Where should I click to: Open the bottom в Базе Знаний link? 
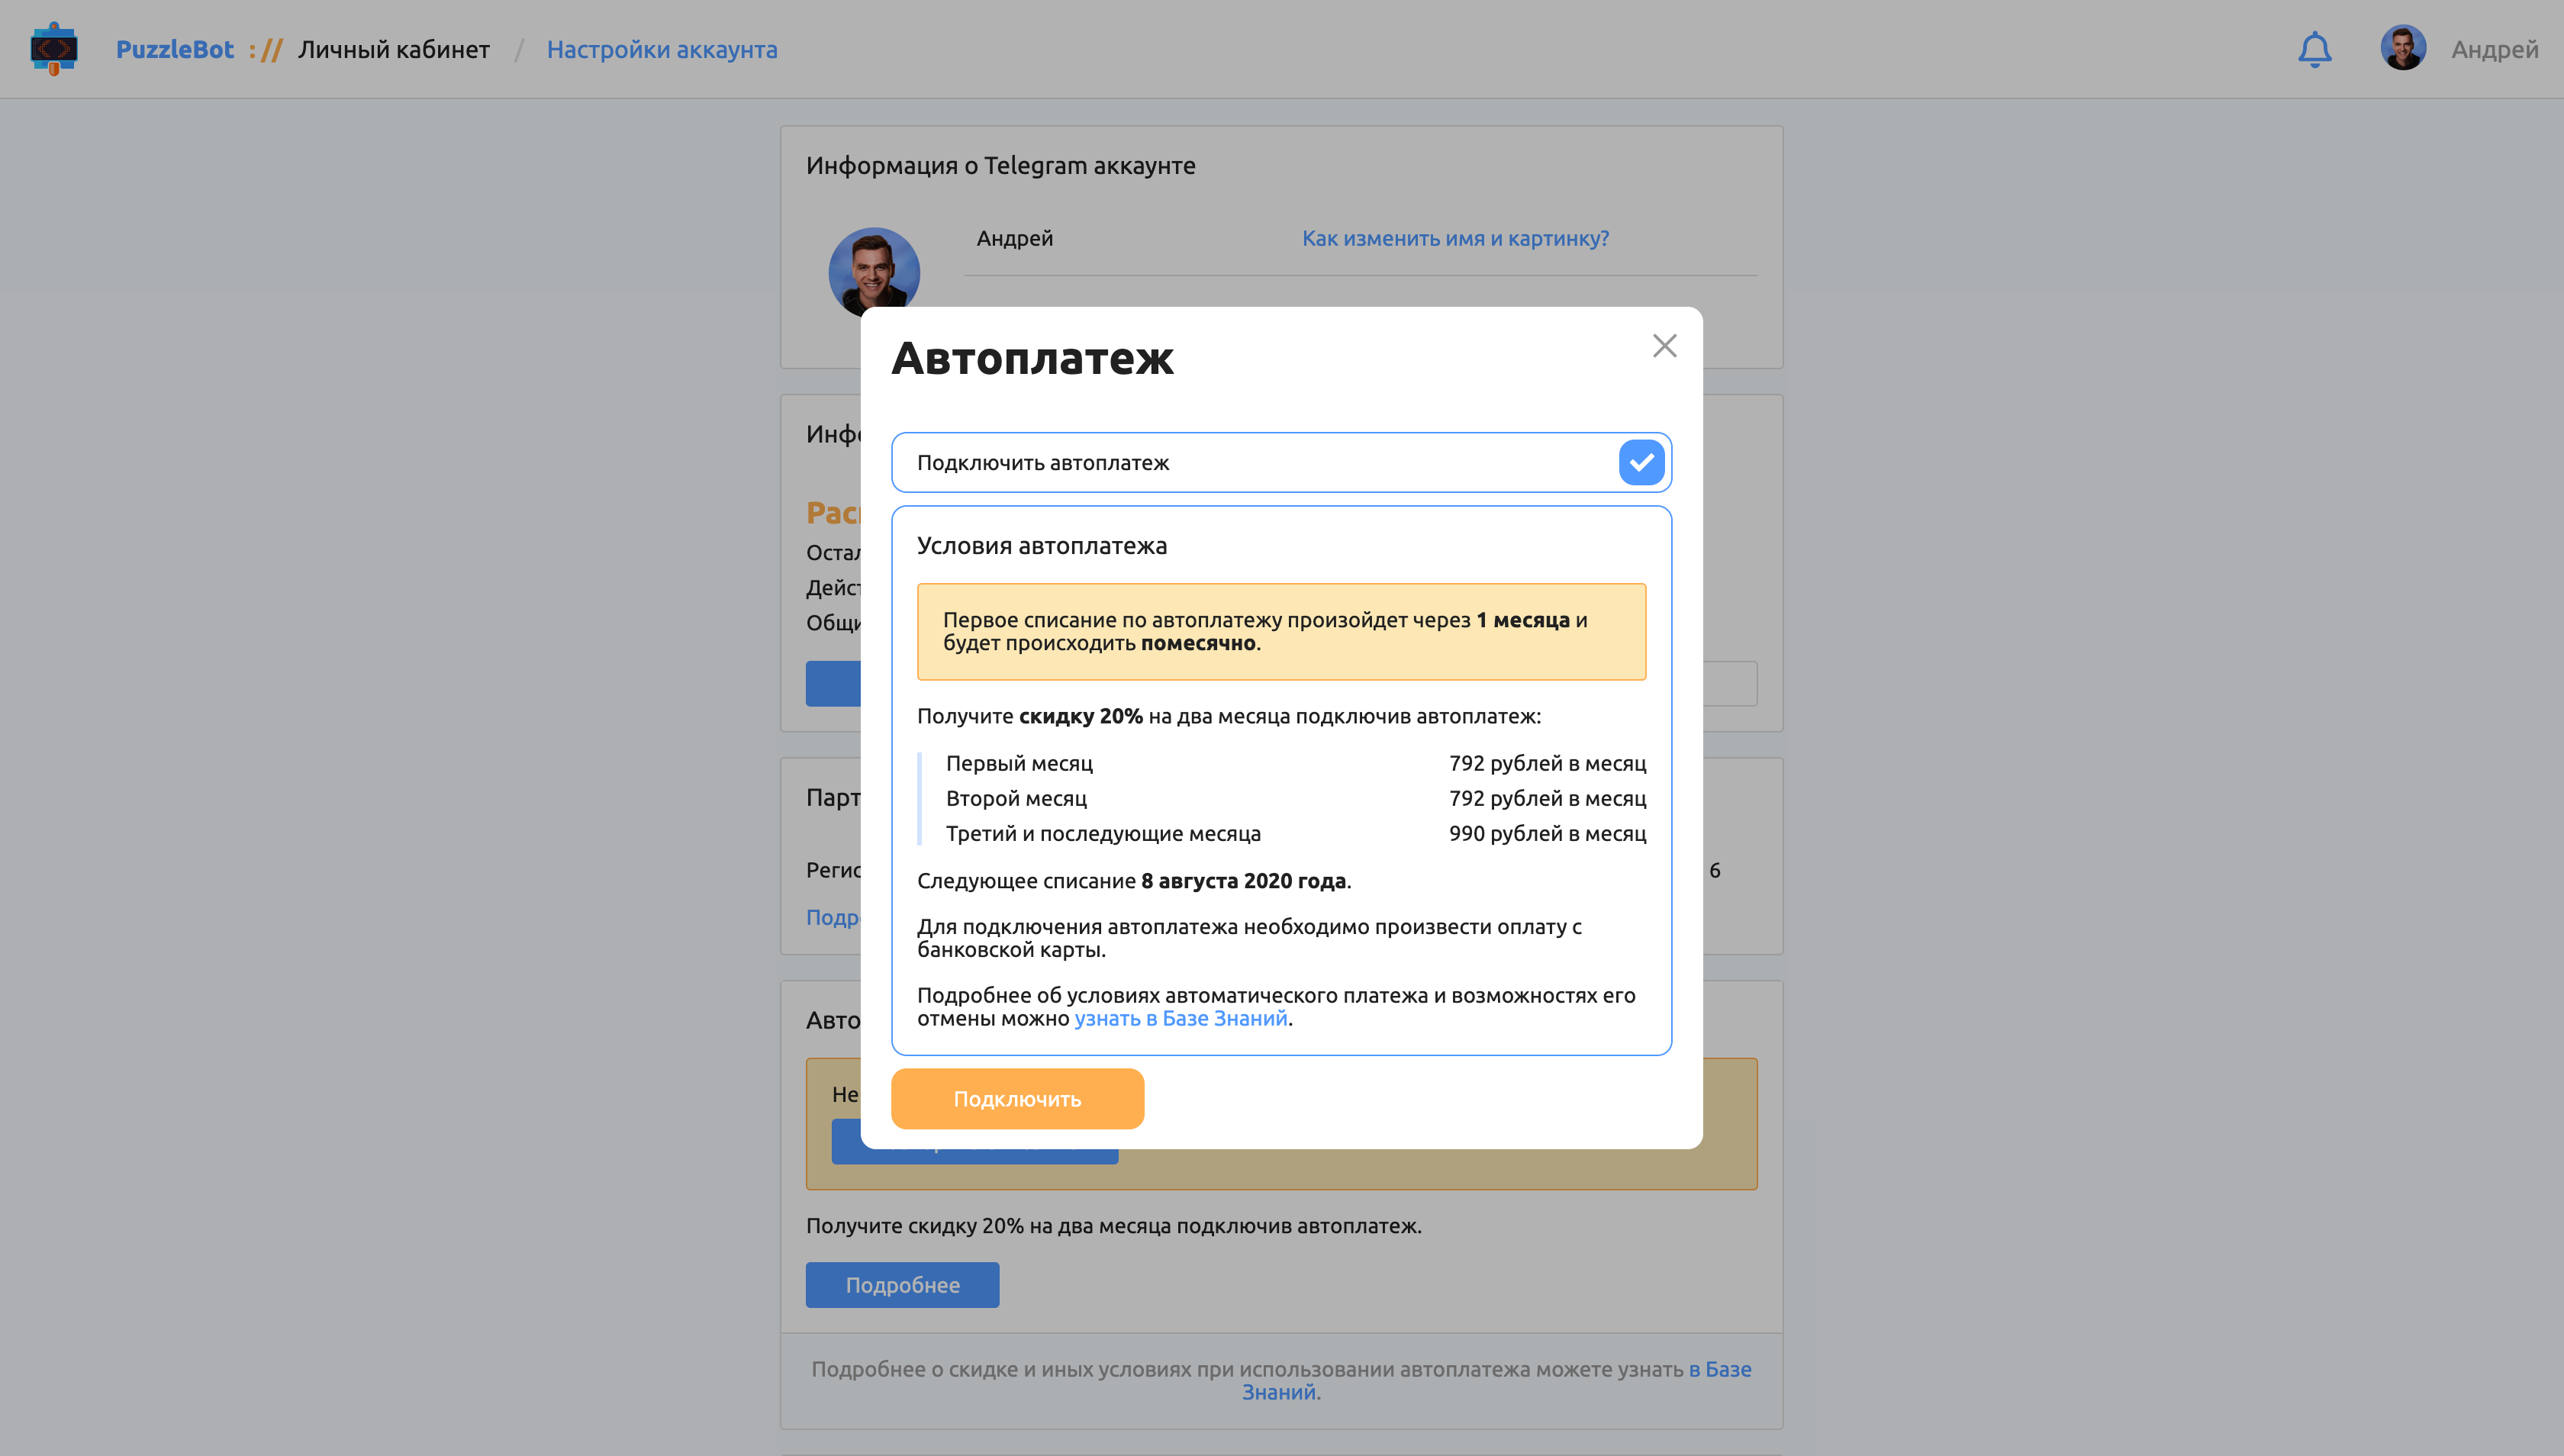[1719, 1369]
